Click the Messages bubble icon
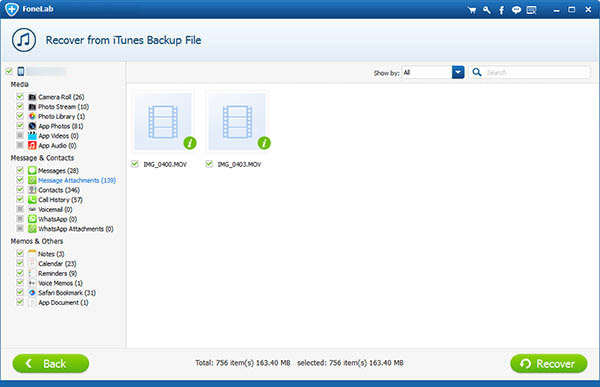Viewport: 600px width, 387px height. 32,170
